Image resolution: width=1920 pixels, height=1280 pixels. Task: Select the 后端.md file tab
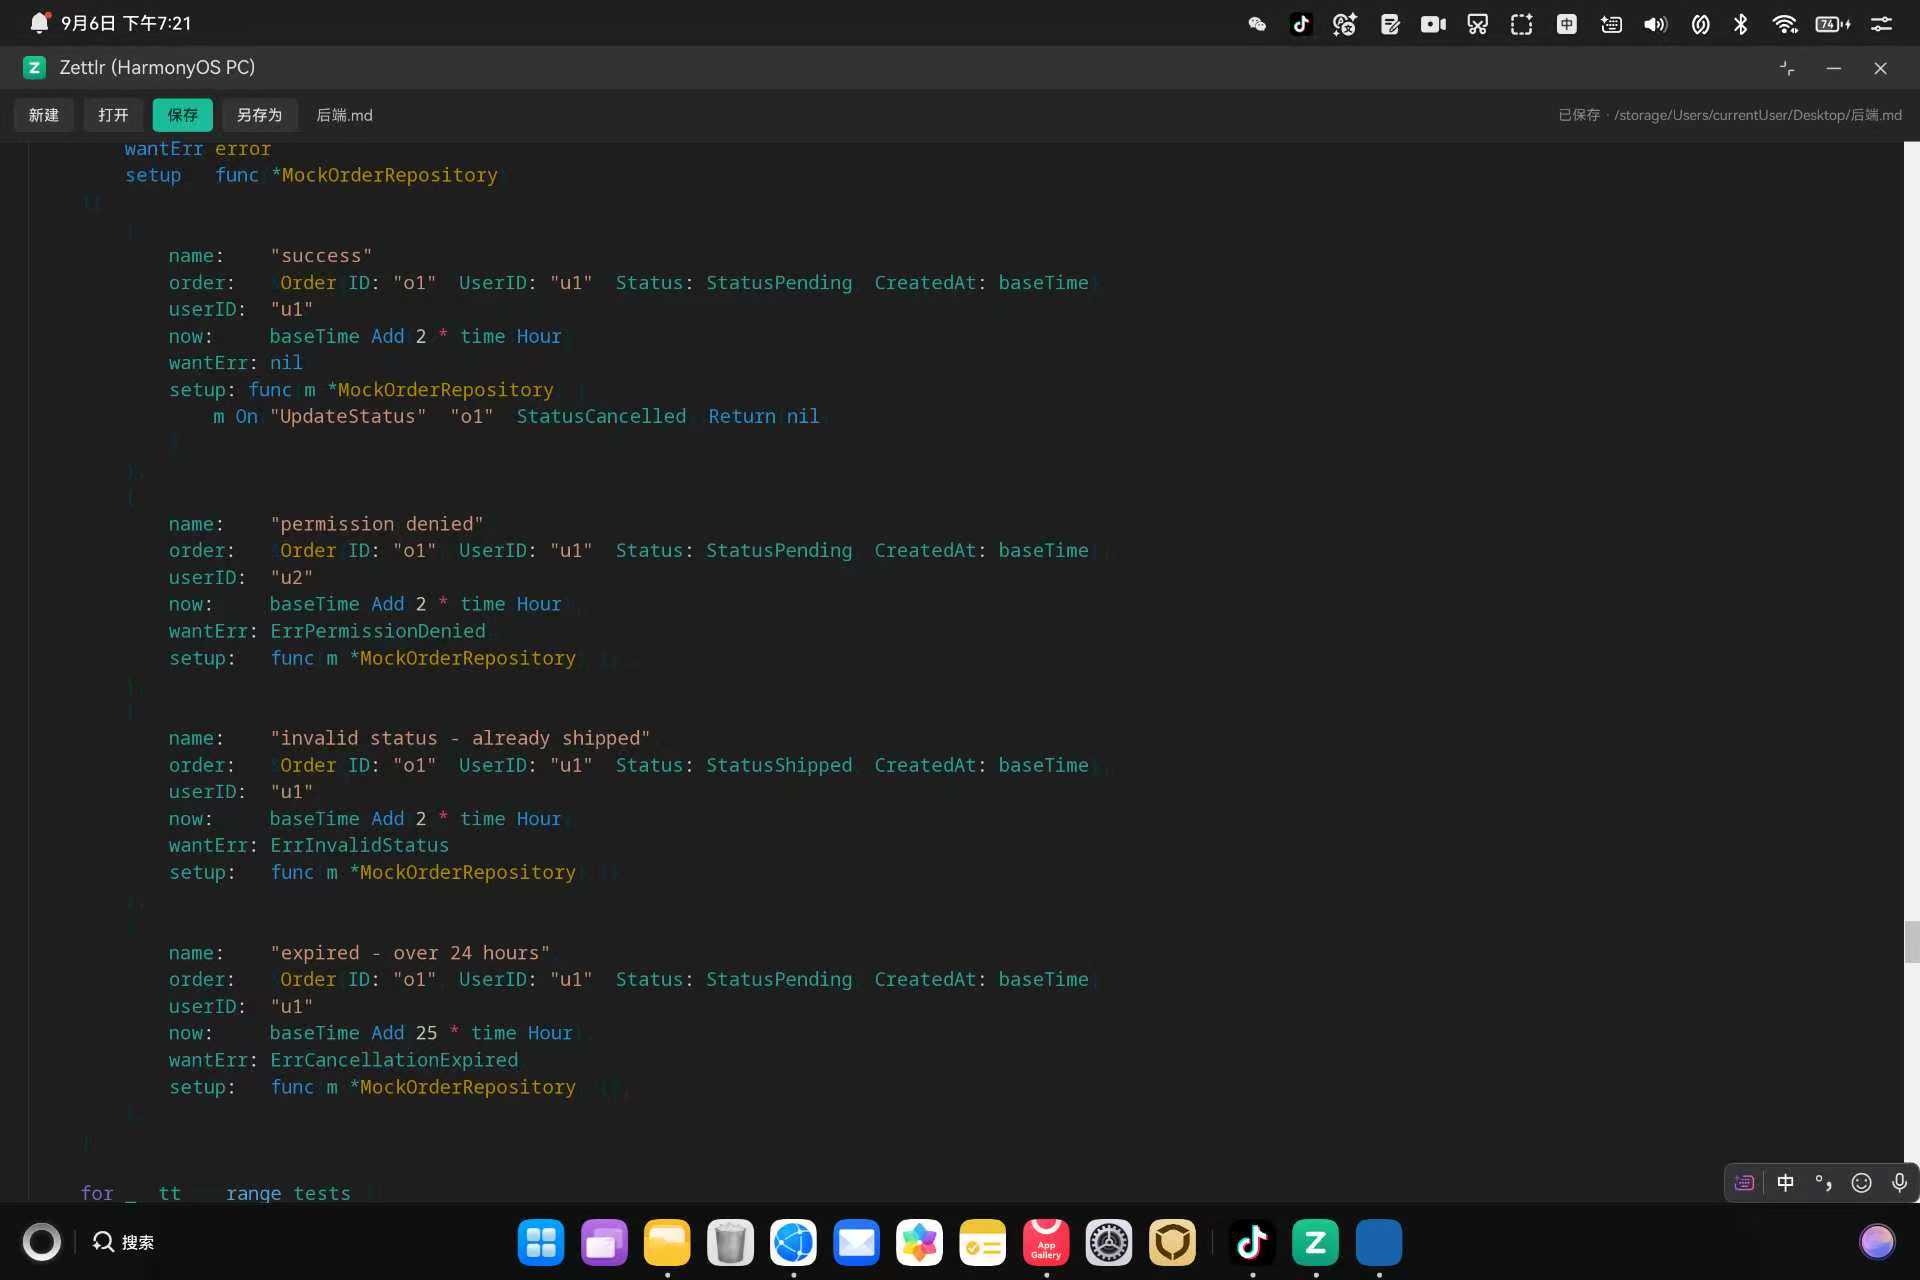pyautogui.click(x=344, y=115)
